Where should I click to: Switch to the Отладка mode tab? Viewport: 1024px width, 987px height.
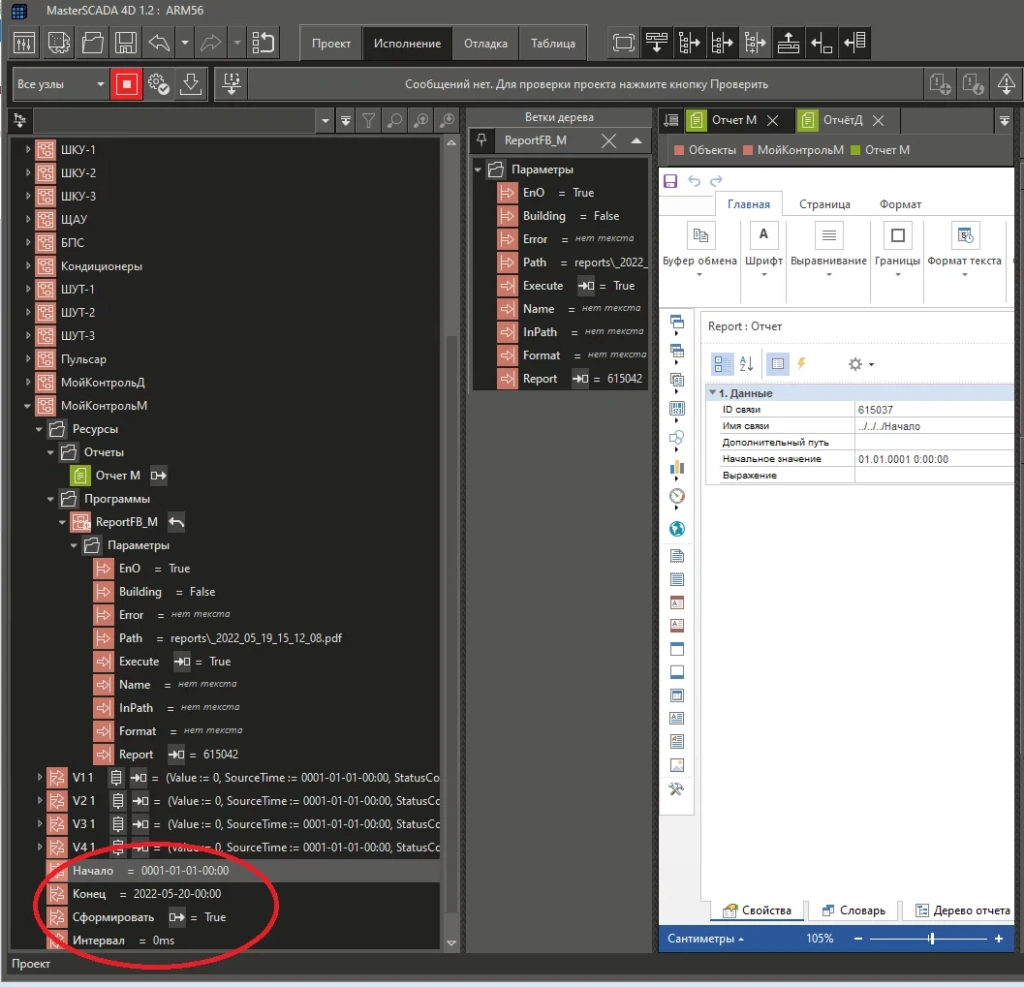[485, 43]
